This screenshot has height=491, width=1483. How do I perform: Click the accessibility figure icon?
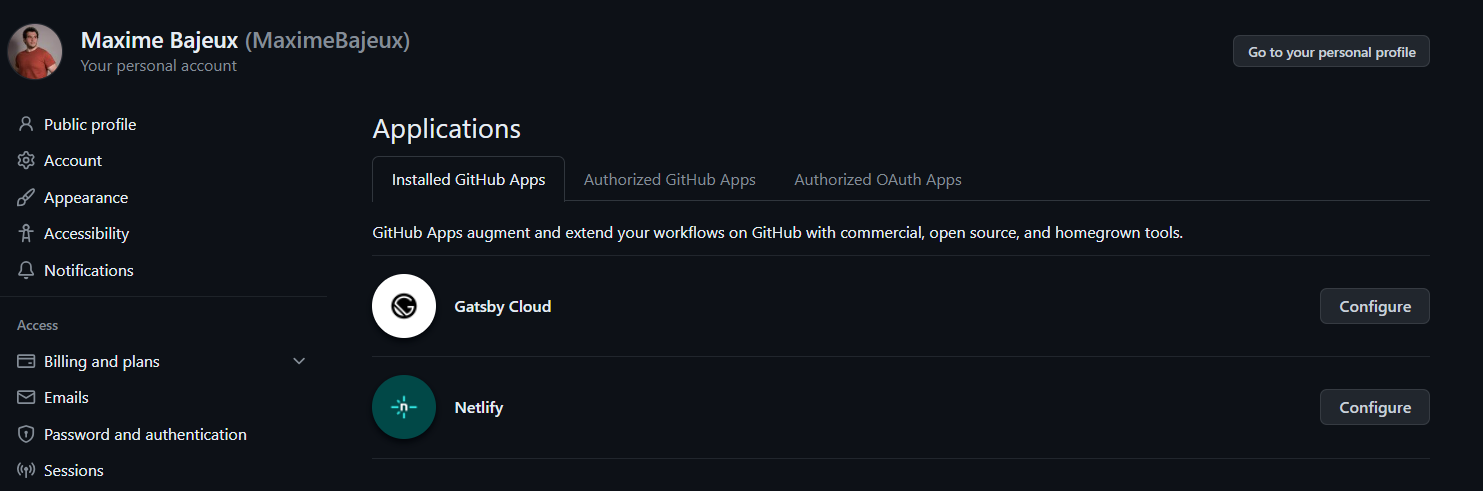click(x=26, y=233)
